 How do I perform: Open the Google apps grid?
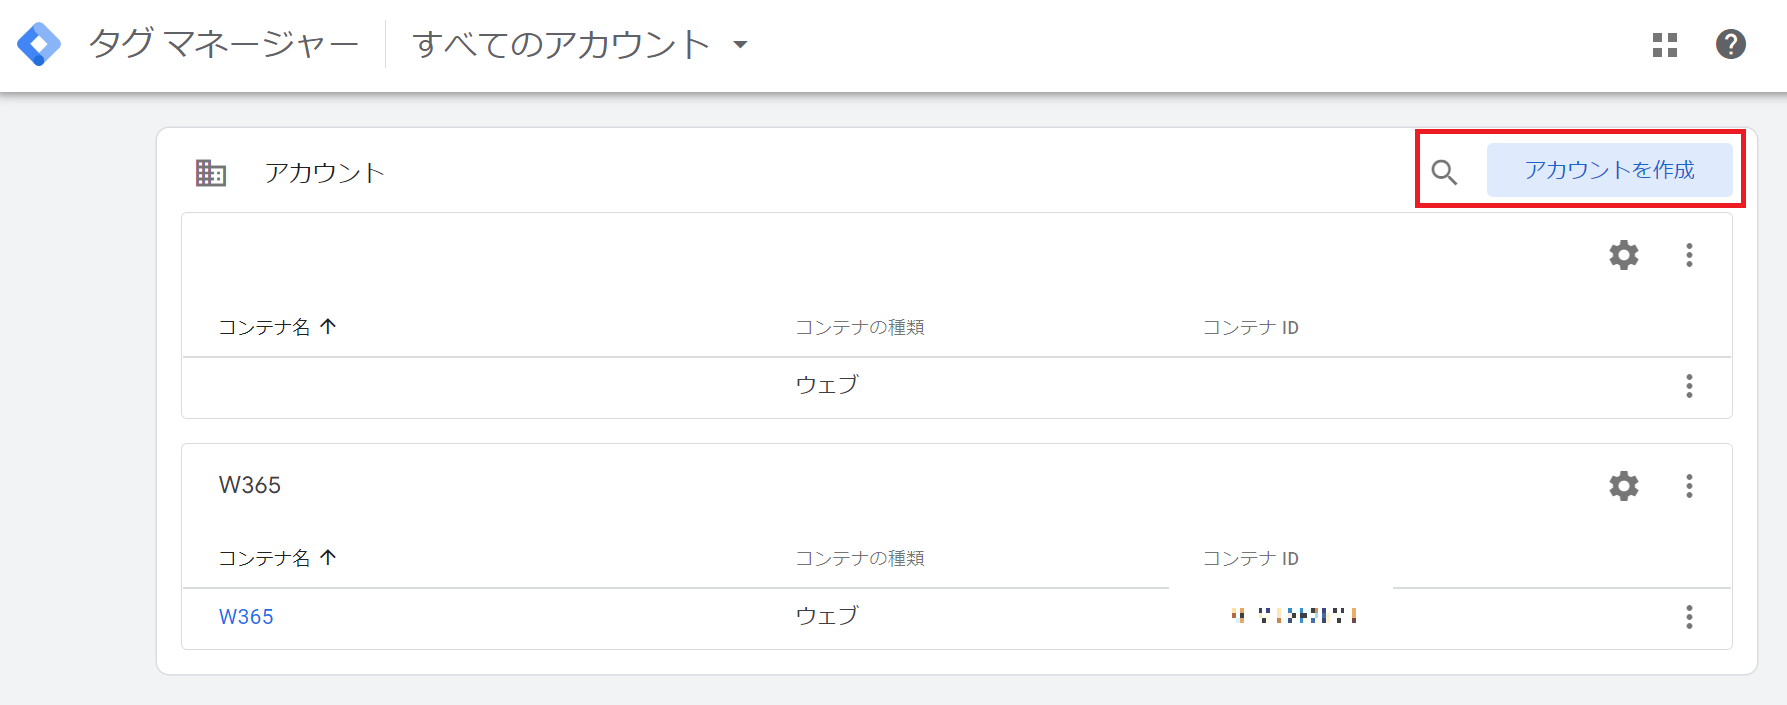click(1665, 45)
